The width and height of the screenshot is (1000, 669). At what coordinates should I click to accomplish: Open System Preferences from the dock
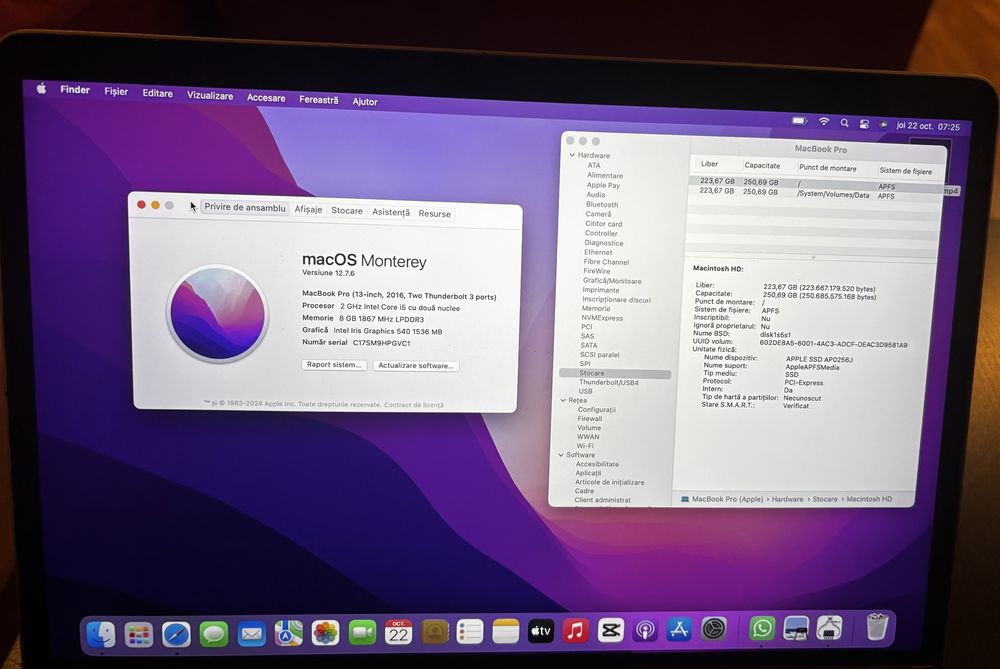point(714,629)
